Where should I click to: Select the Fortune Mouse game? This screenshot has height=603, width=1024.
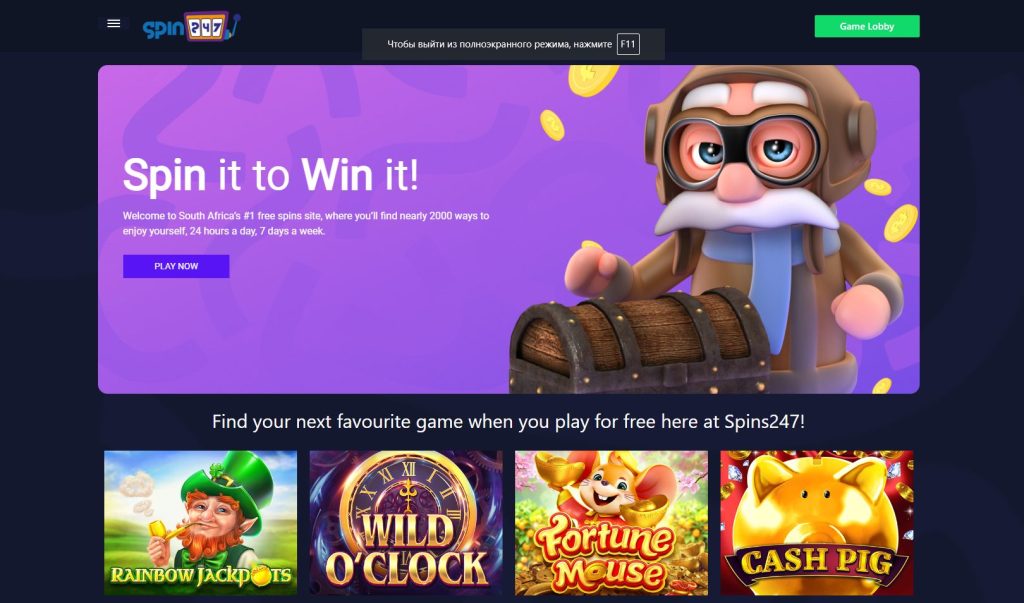611,523
